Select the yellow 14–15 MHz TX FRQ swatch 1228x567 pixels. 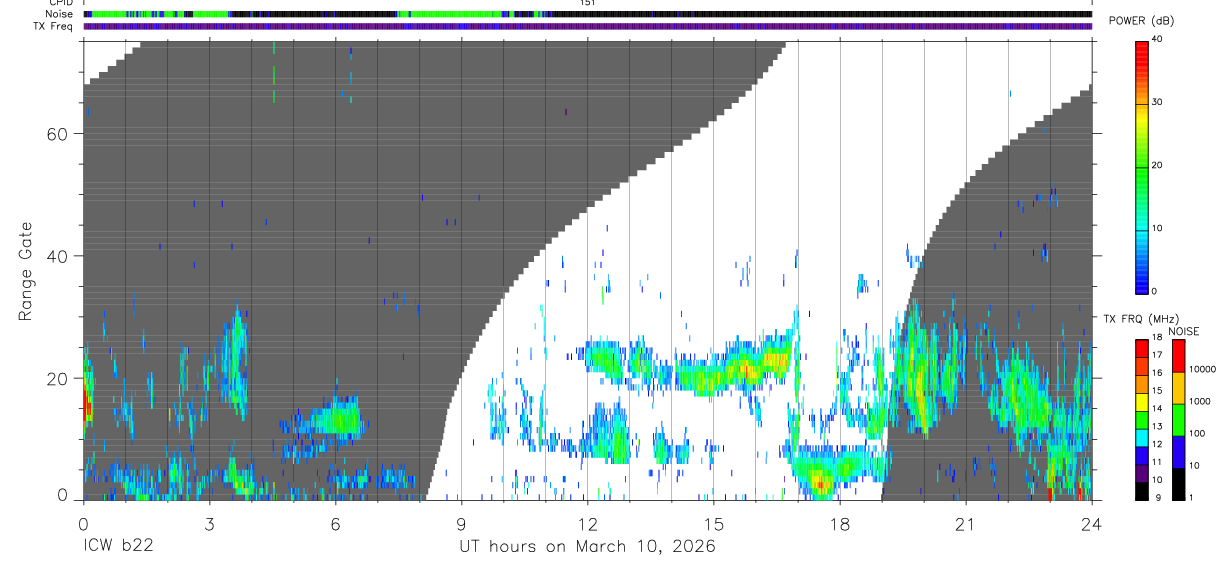1142,401
